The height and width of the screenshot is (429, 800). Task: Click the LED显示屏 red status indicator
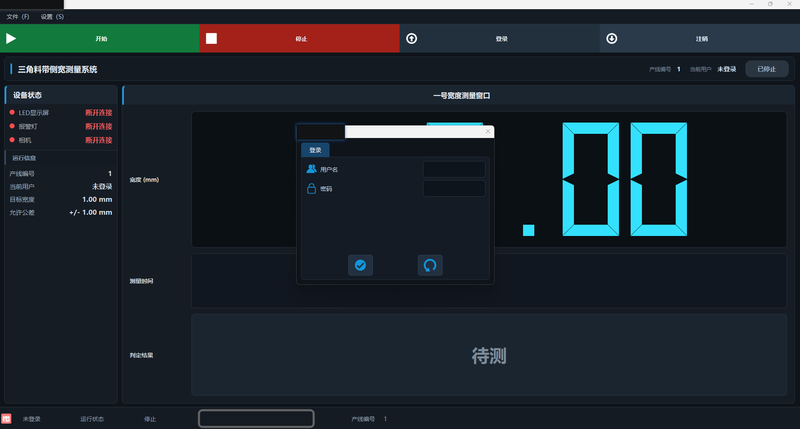coord(12,112)
